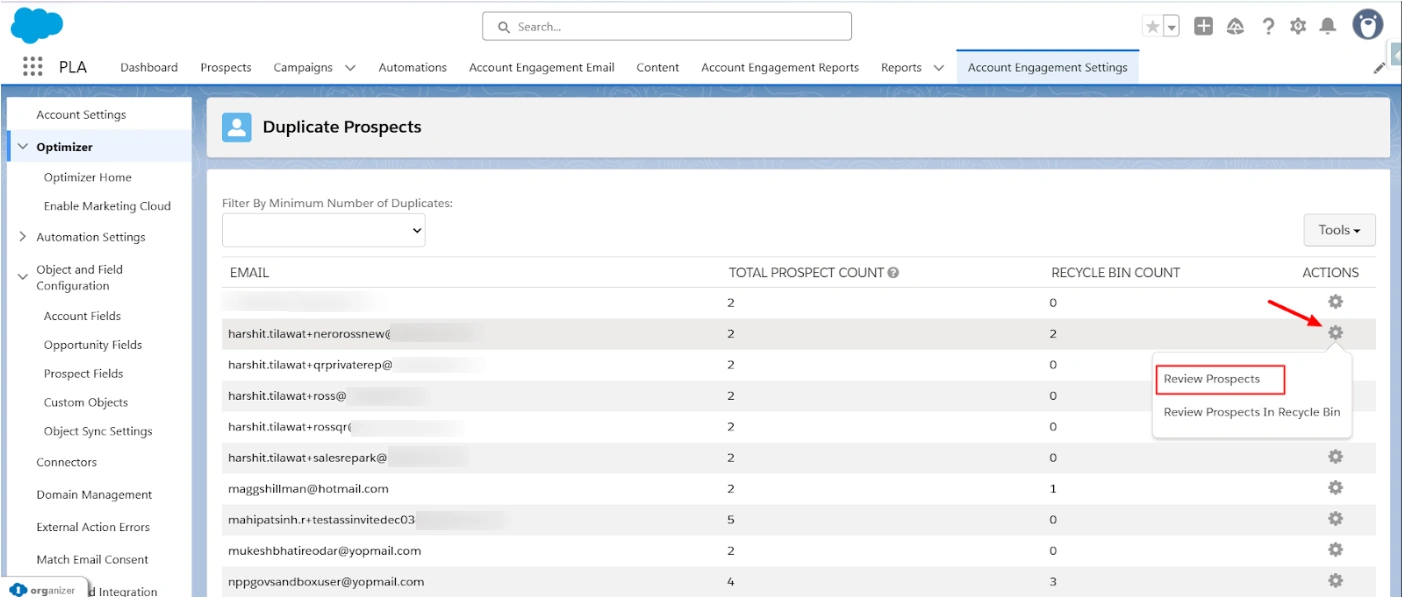Open actions gear for nppgovsandboxuser@yopmail.com row
1402x598 pixels.
(x=1335, y=581)
